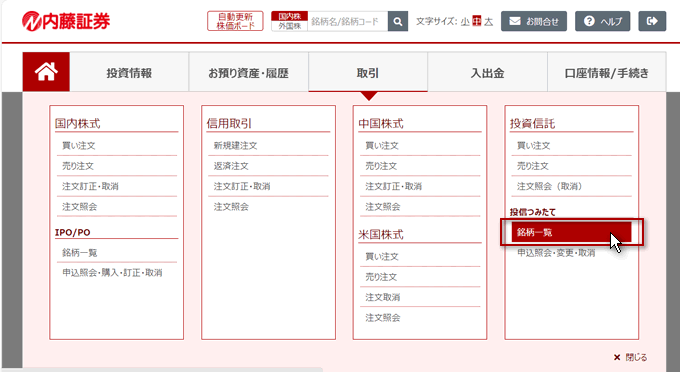Screen dimensions: 680x372
Task: Click the search magnifier button
Action: click(x=398, y=21)
